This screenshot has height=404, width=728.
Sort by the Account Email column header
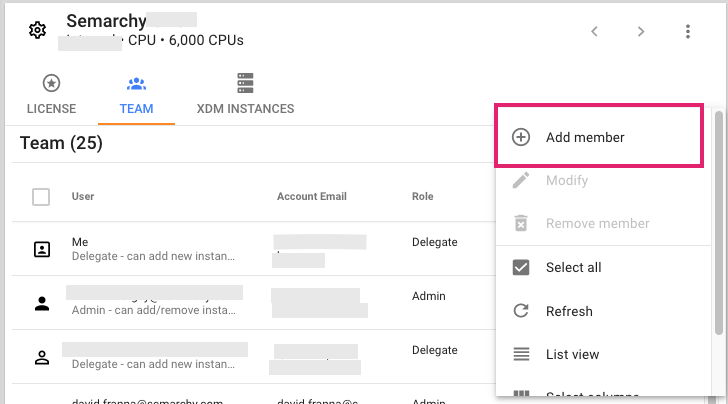tap(312, 196)
